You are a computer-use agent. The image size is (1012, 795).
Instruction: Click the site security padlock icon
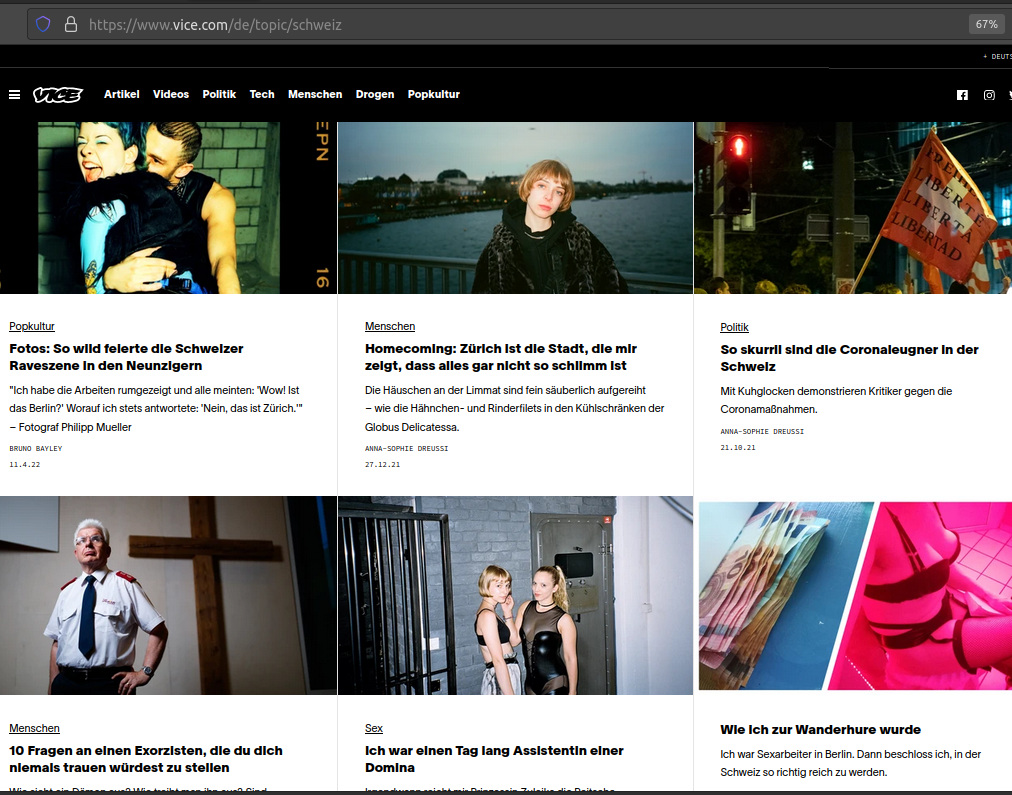71,25
